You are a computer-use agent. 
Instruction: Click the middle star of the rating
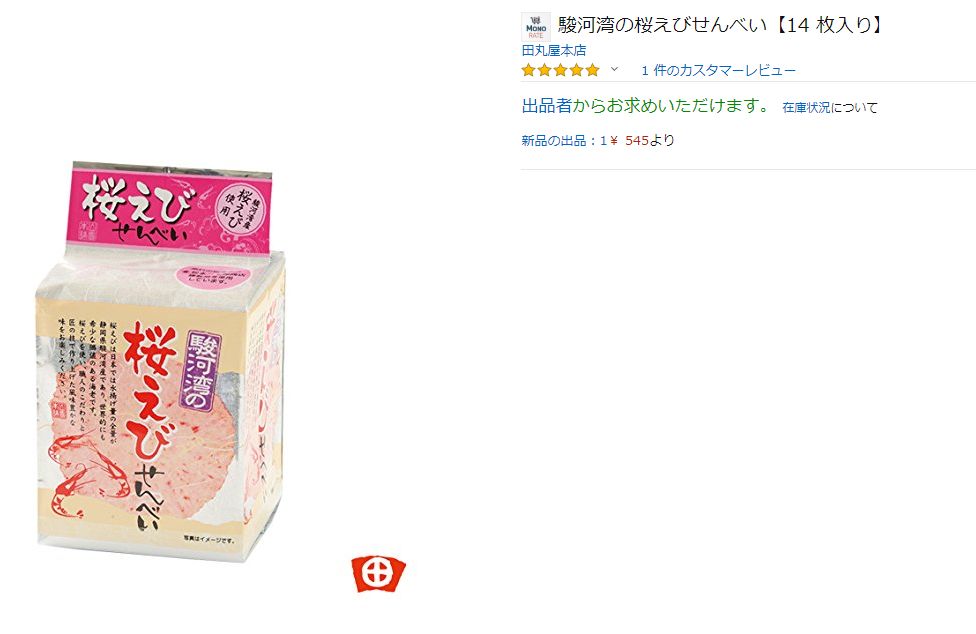click(x=561, y=70)
